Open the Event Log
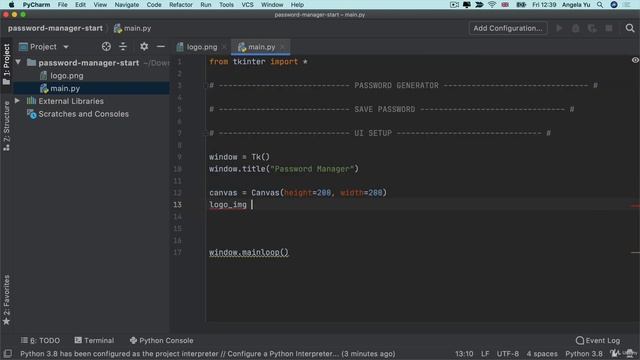 point(598,340)
